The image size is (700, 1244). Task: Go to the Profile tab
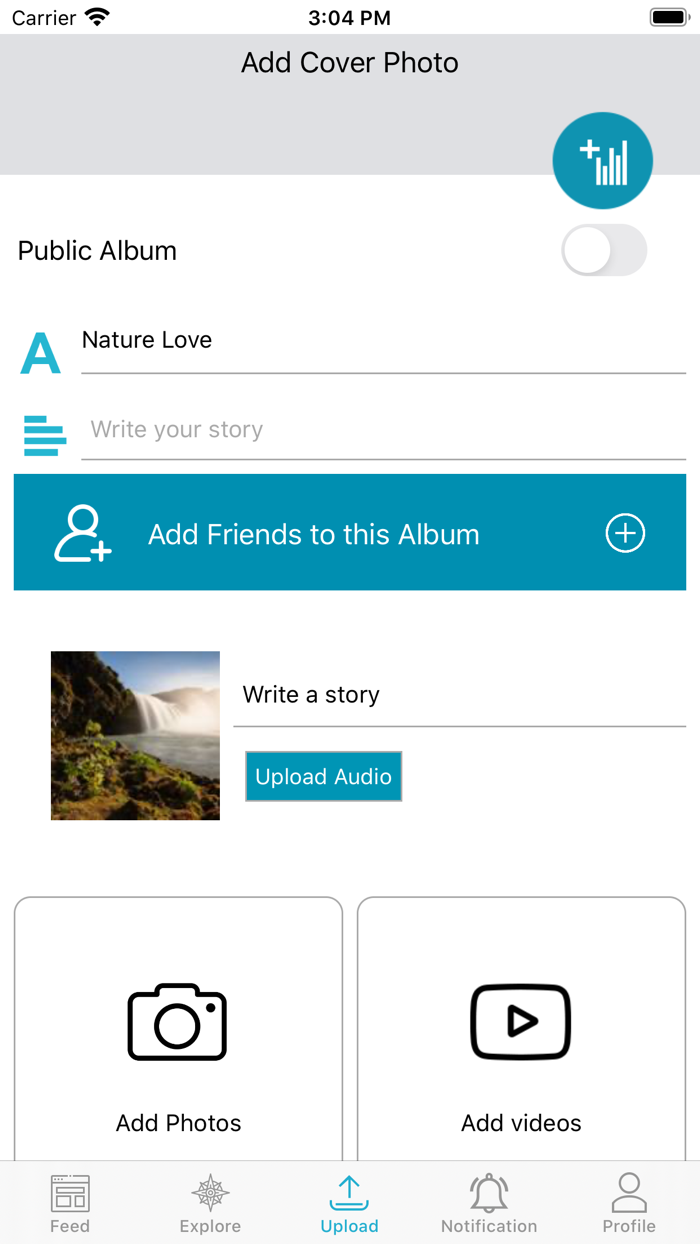(x=629, y=1204)
